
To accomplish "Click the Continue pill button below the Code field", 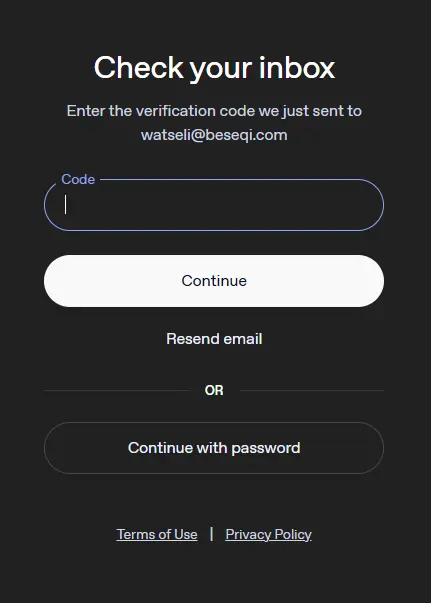I will point(214,281).
